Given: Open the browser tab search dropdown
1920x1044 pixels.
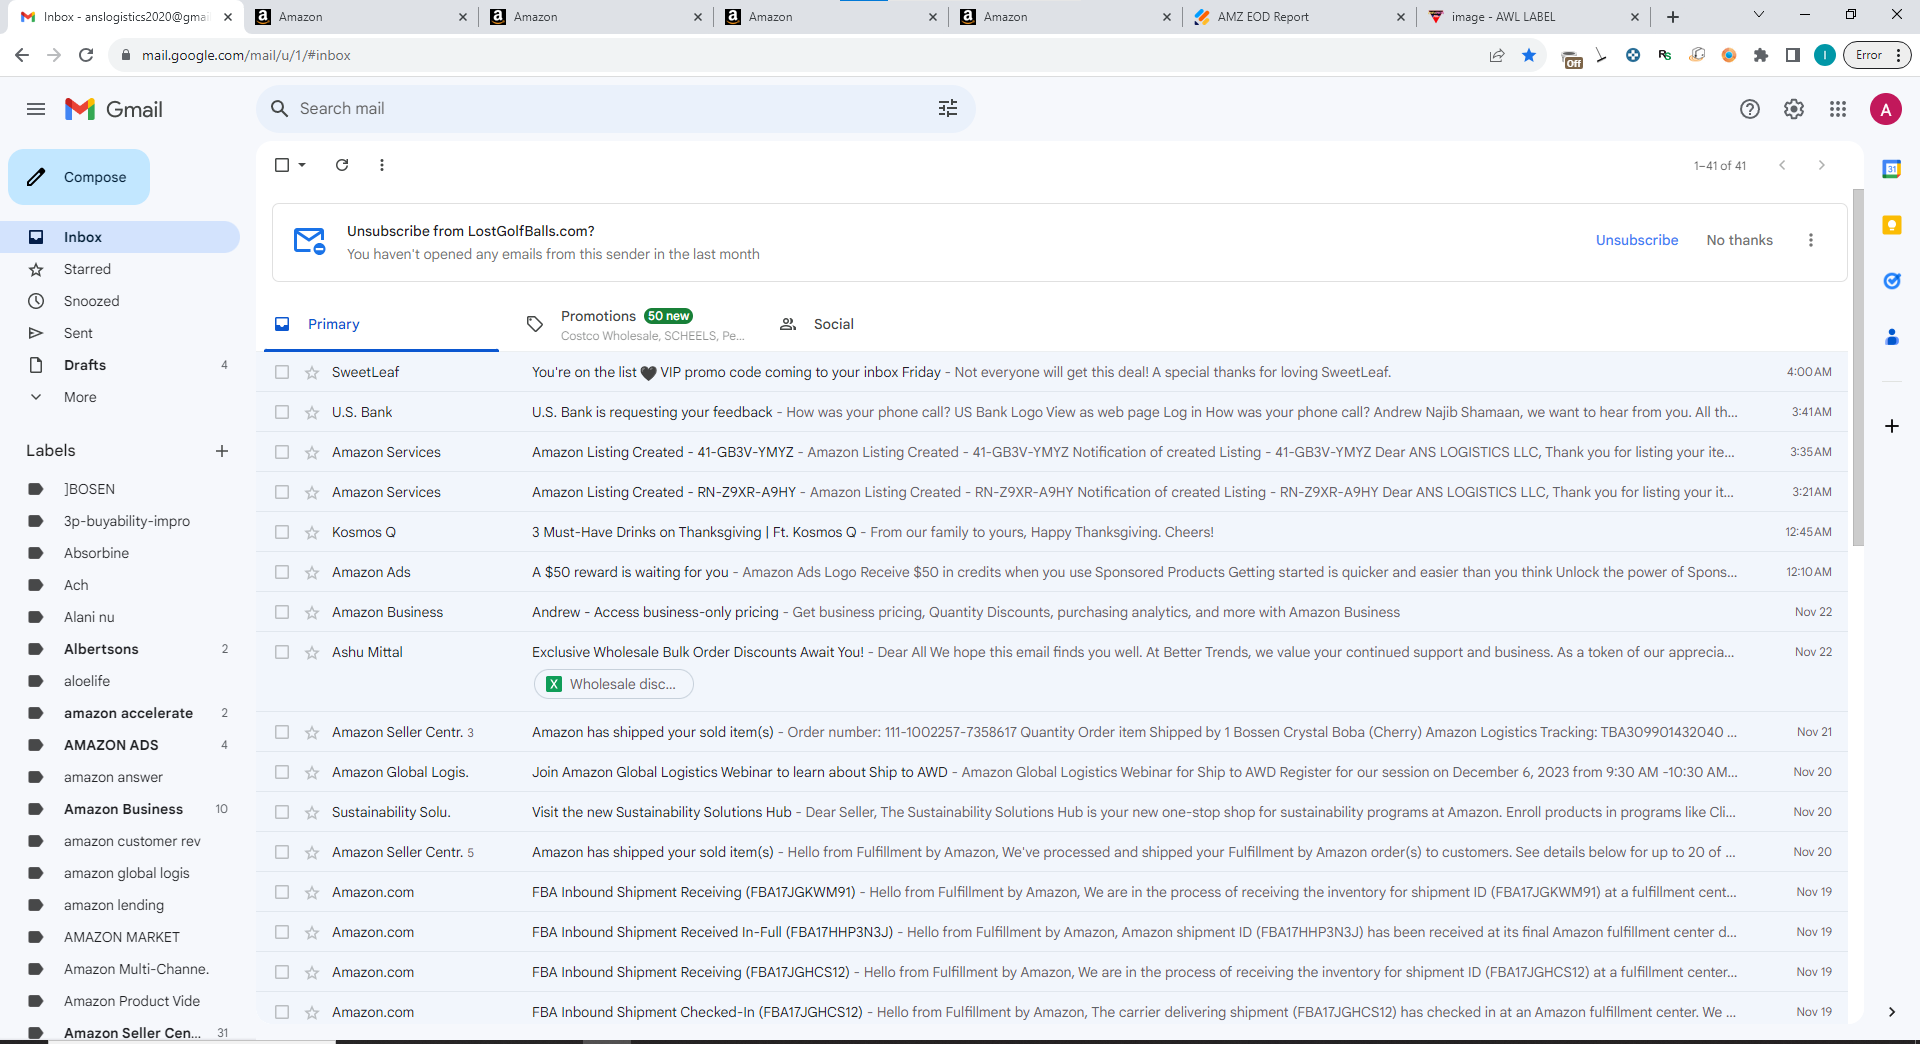Looking at the screenshot, I should pos(1759,15).
